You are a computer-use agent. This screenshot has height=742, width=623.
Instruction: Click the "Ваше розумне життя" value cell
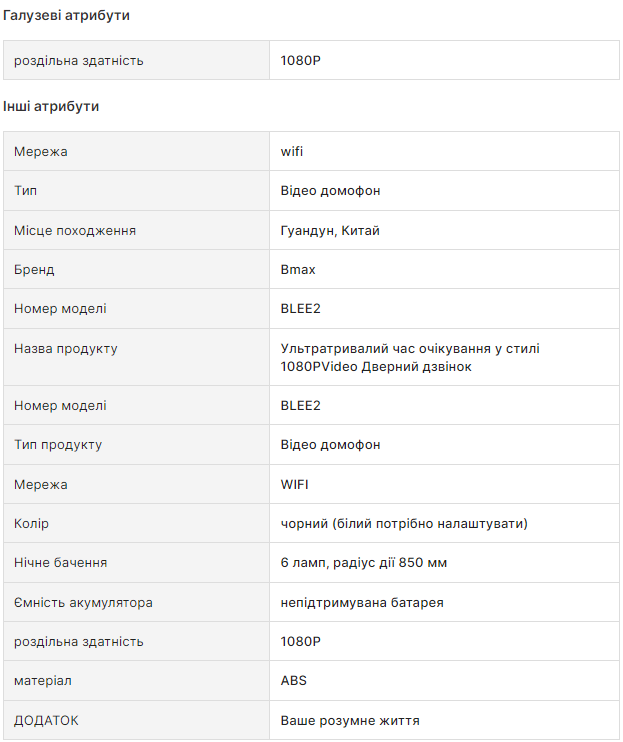pos(350,720)
